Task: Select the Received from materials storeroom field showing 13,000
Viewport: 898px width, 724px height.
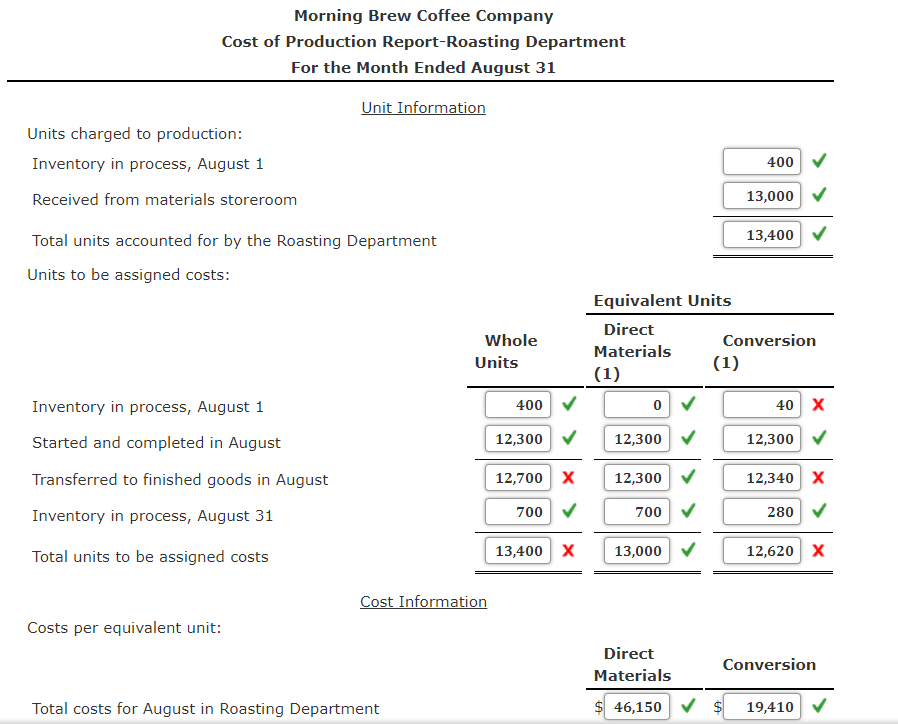Action: click(x=762, y=196)
